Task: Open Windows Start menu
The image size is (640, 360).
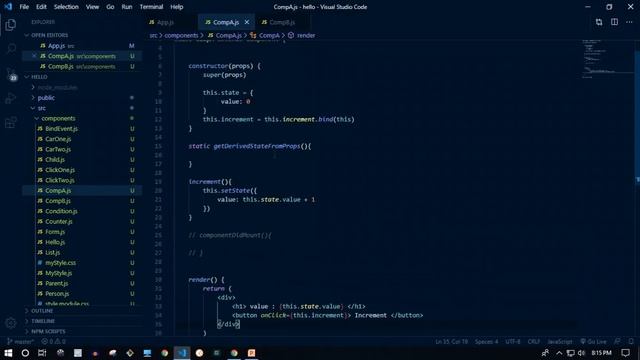Action: [8, 353]
